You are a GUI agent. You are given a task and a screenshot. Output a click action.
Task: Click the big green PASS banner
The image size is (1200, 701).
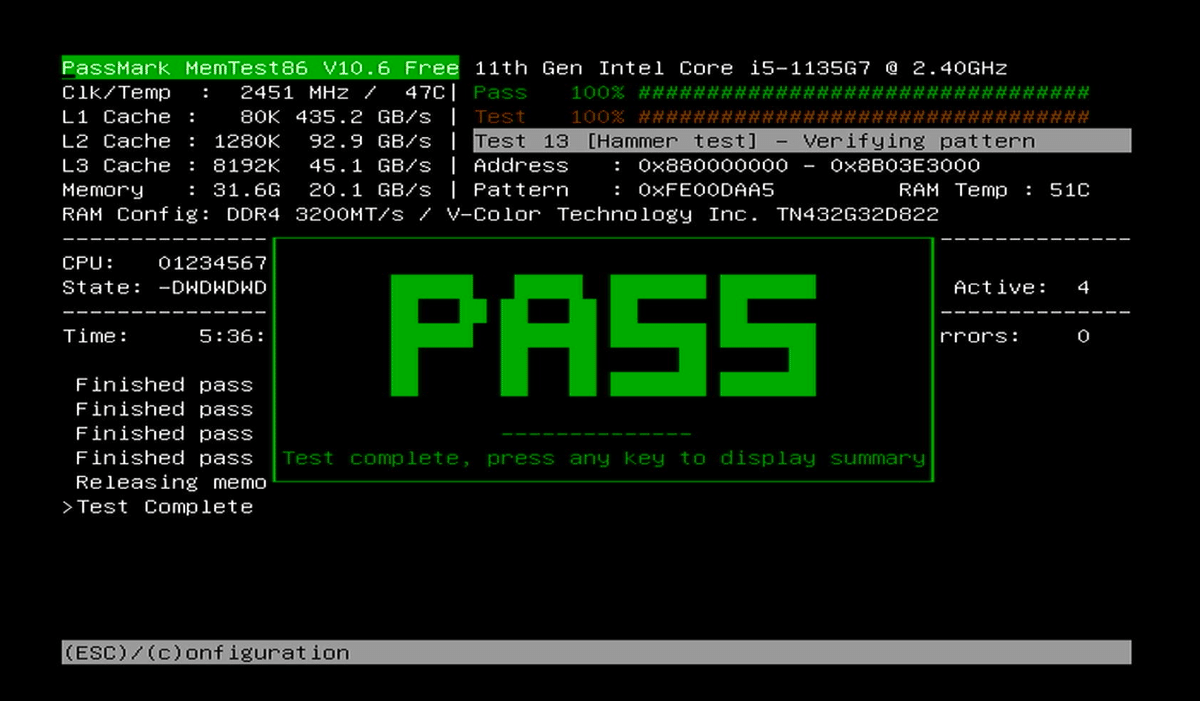tap(603, 335)
